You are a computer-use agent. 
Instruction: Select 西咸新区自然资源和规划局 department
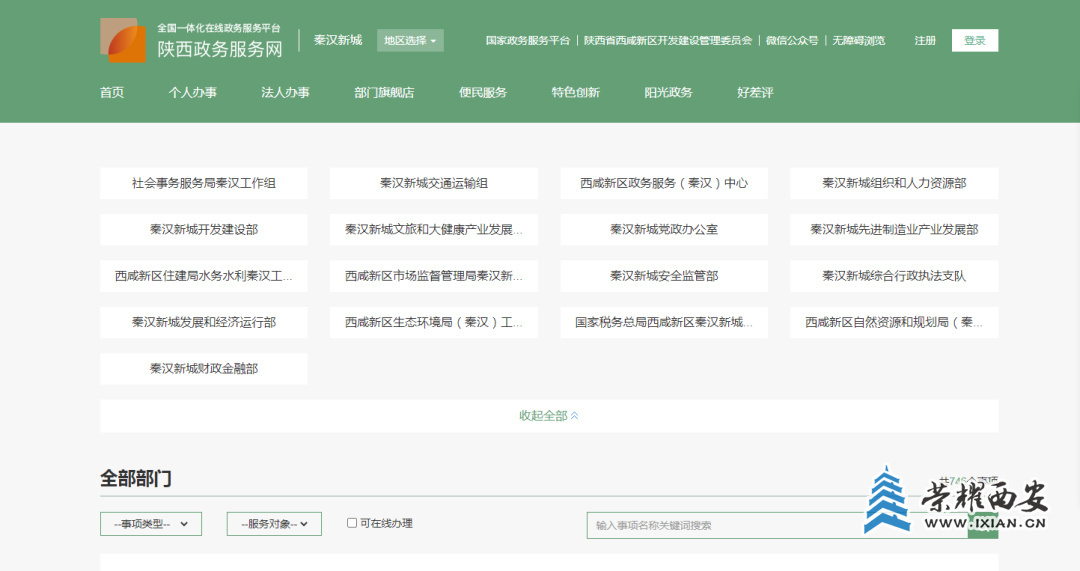(x=894, y=322)
